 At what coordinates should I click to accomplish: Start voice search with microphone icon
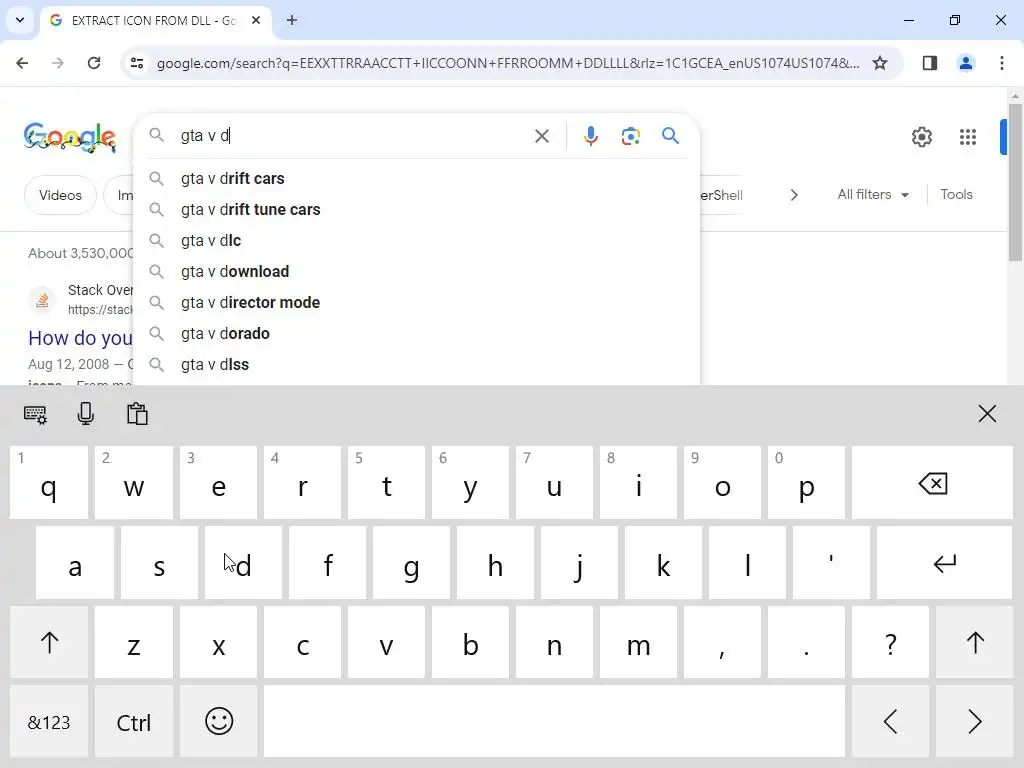click(x=590, y=136)
